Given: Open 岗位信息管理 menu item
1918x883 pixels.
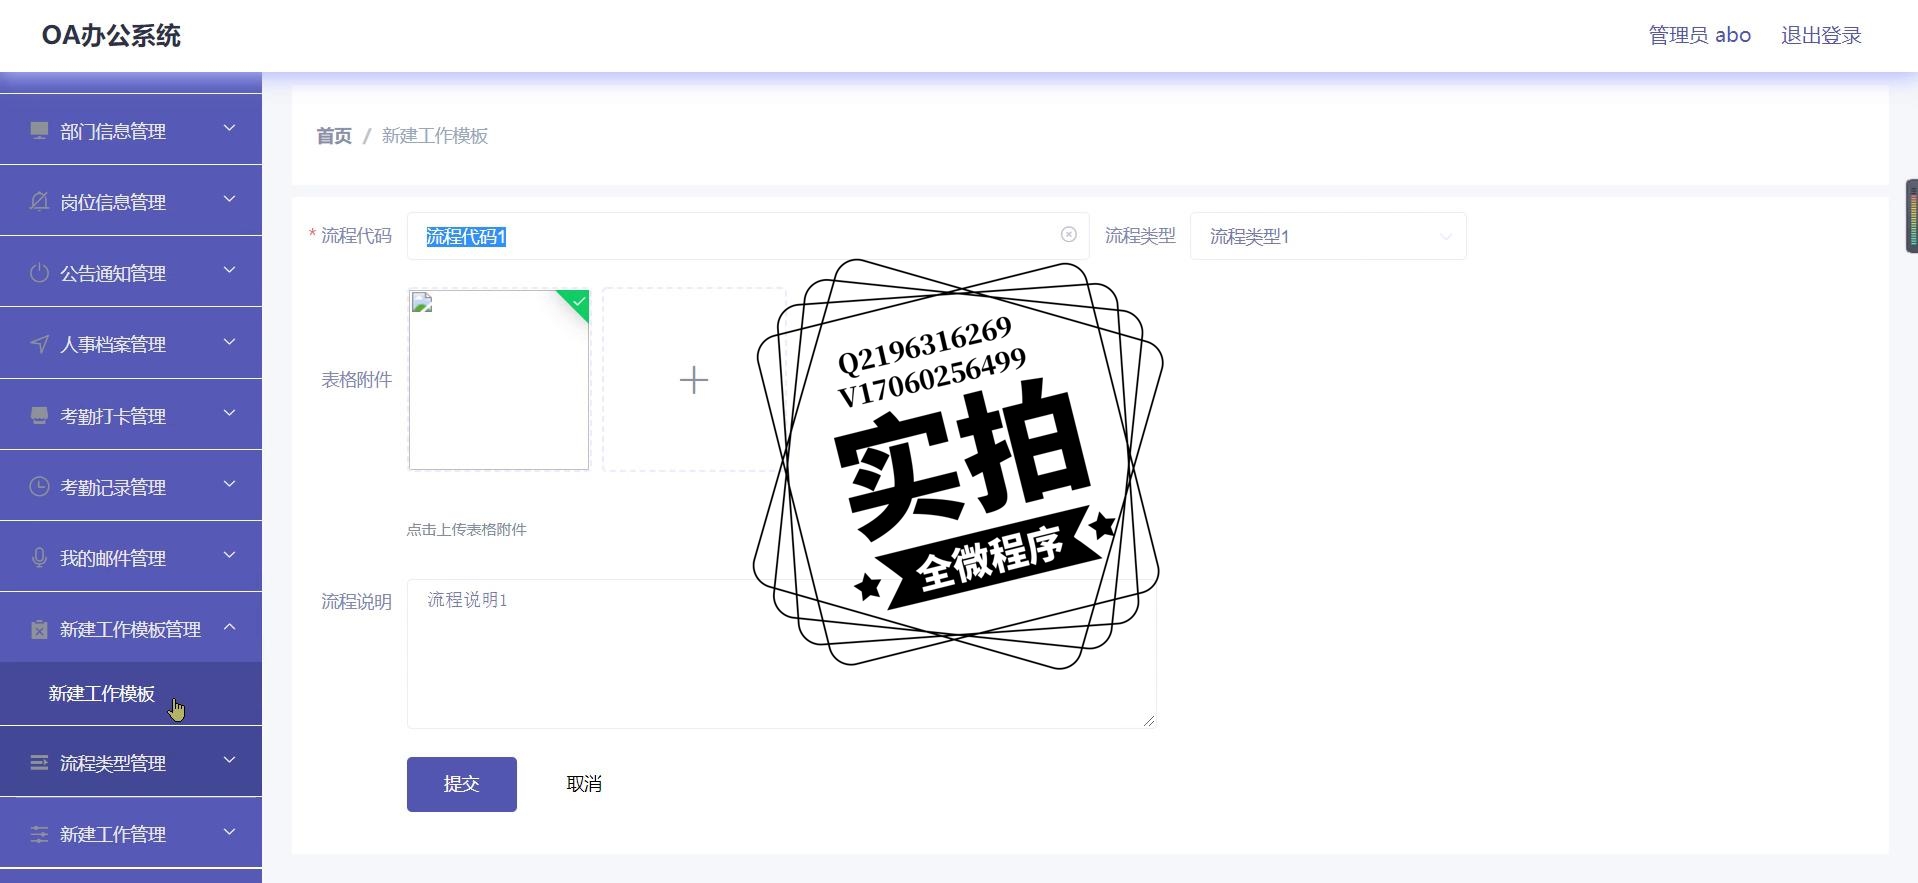Looking at the screenshot, I should point(131,201).
